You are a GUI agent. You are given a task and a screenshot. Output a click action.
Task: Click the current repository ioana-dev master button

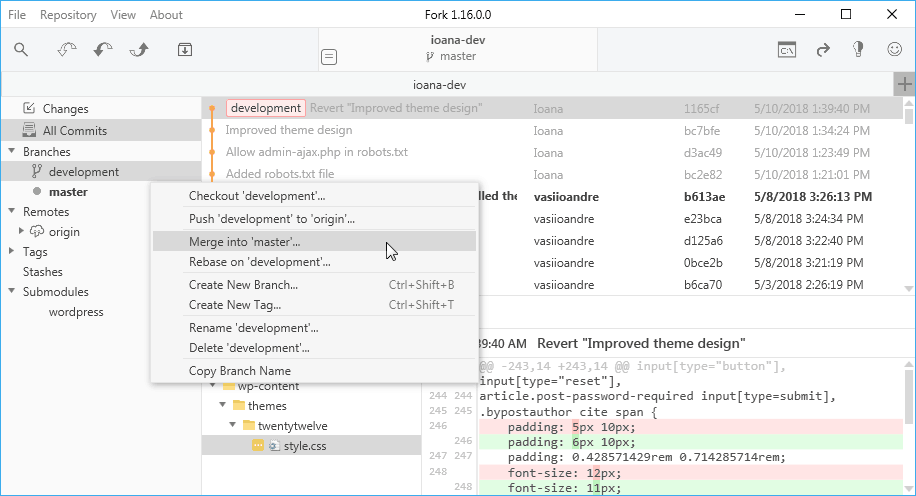458,48
